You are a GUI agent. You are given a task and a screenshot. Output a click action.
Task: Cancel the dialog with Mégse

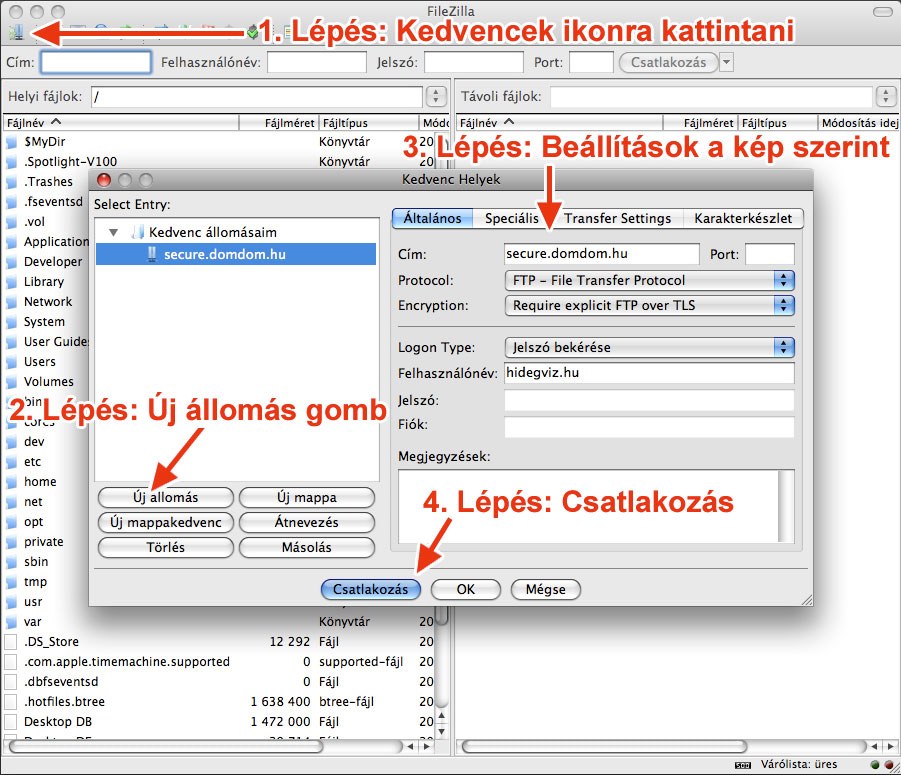[x=546, y=589]
